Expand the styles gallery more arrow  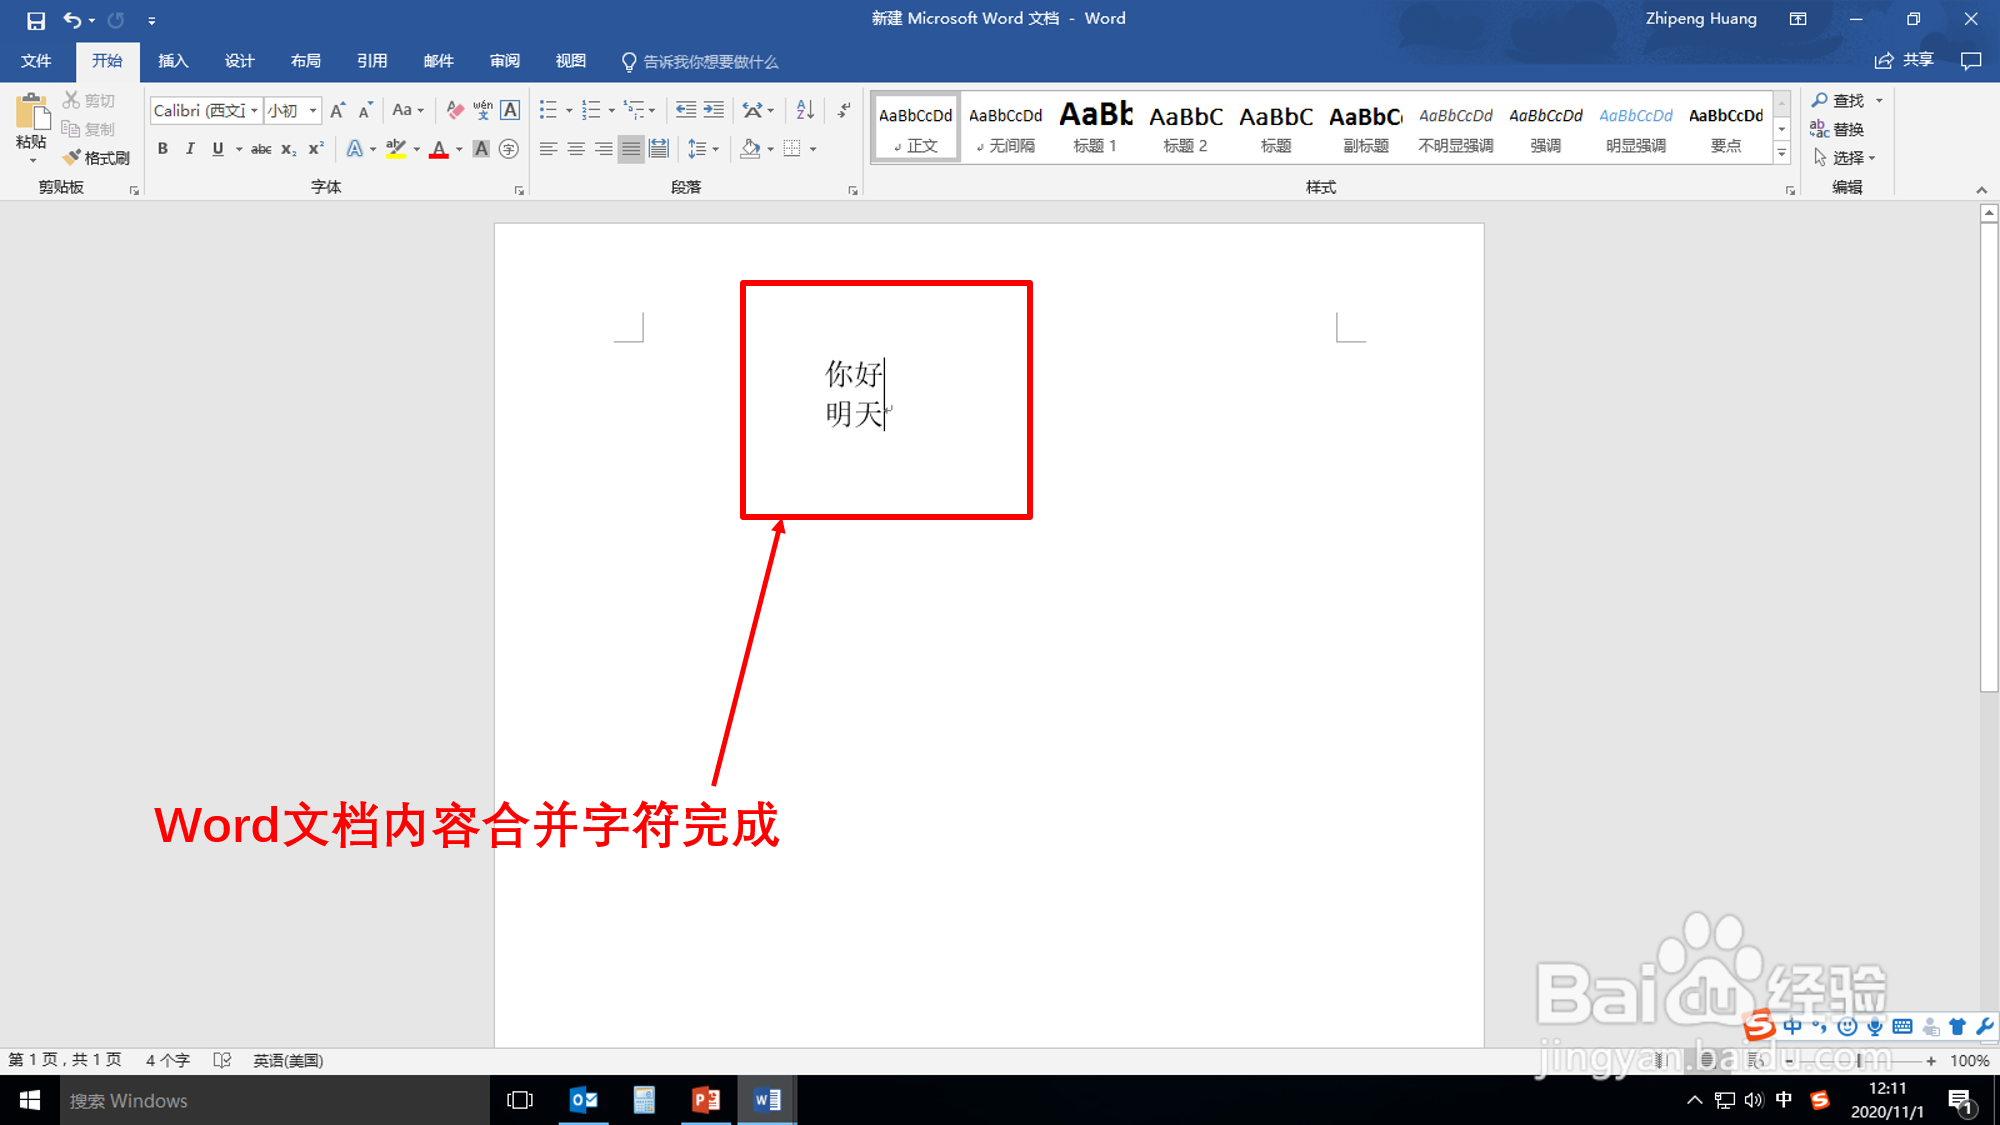click(1781, 153)
